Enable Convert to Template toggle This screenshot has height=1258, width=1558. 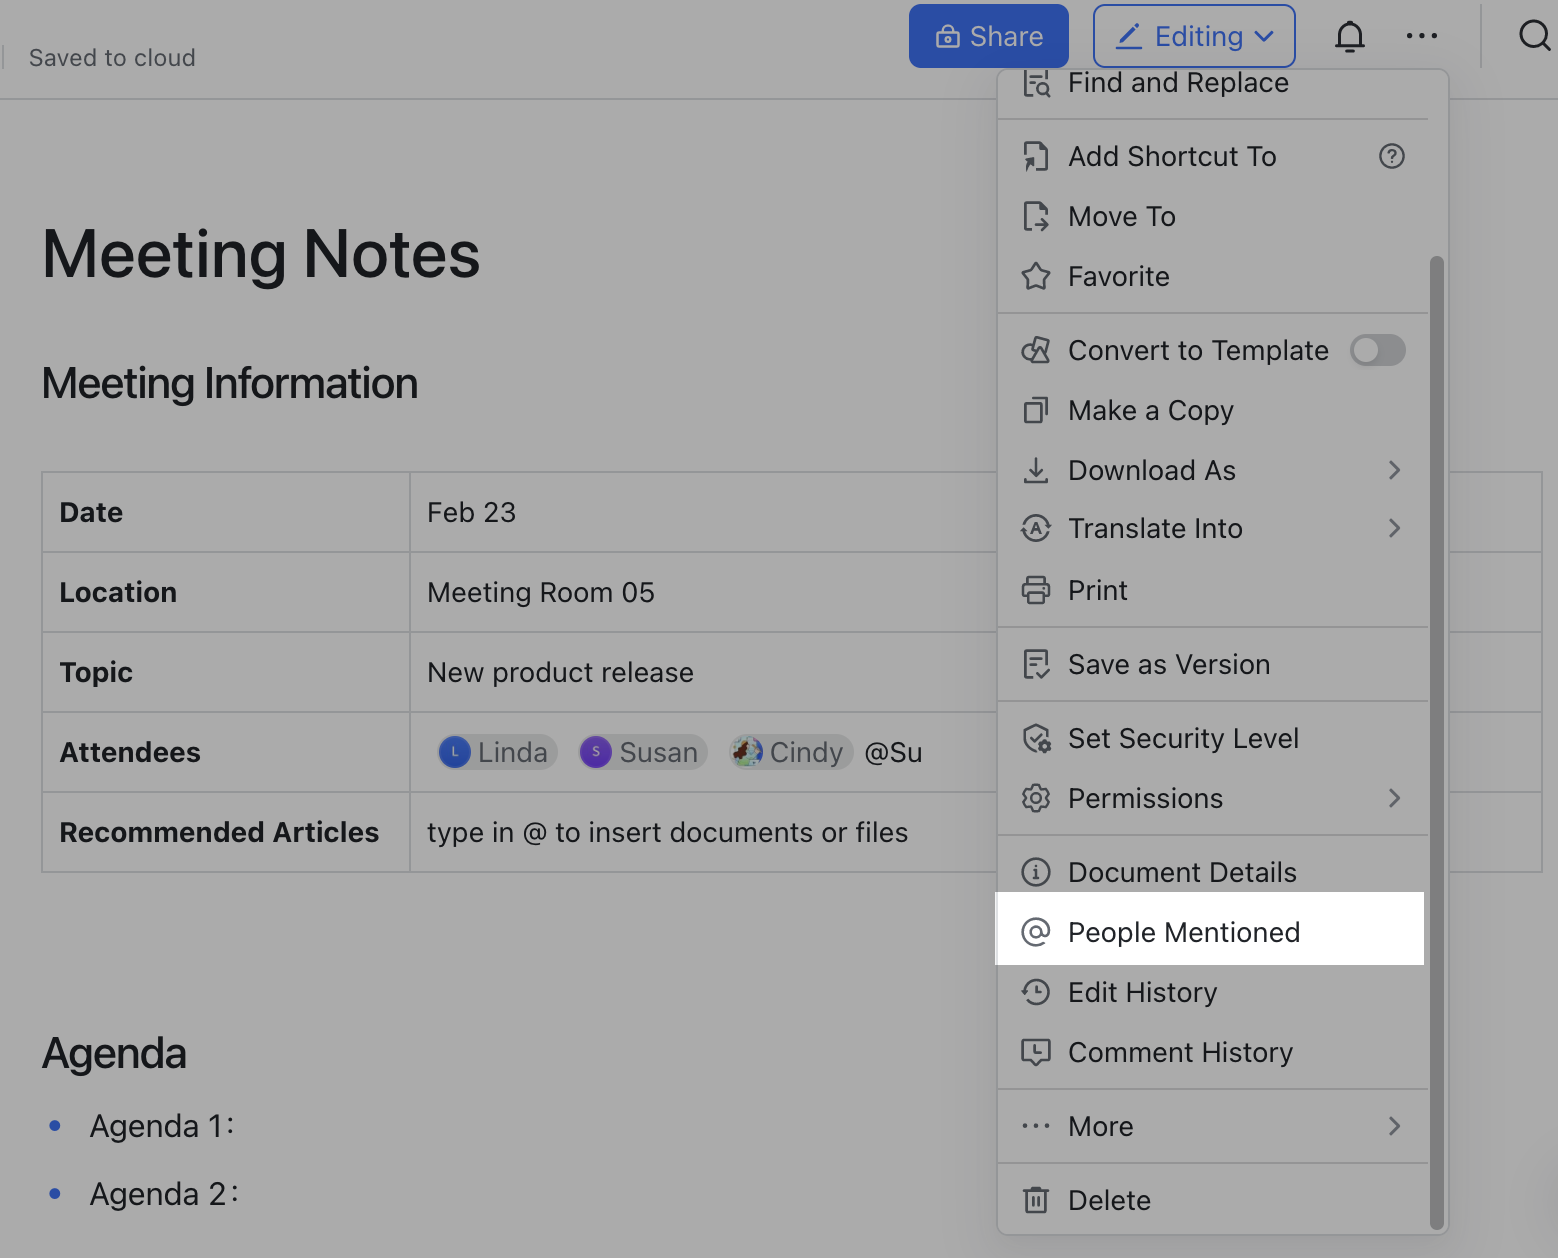[x=1377, y=350]
